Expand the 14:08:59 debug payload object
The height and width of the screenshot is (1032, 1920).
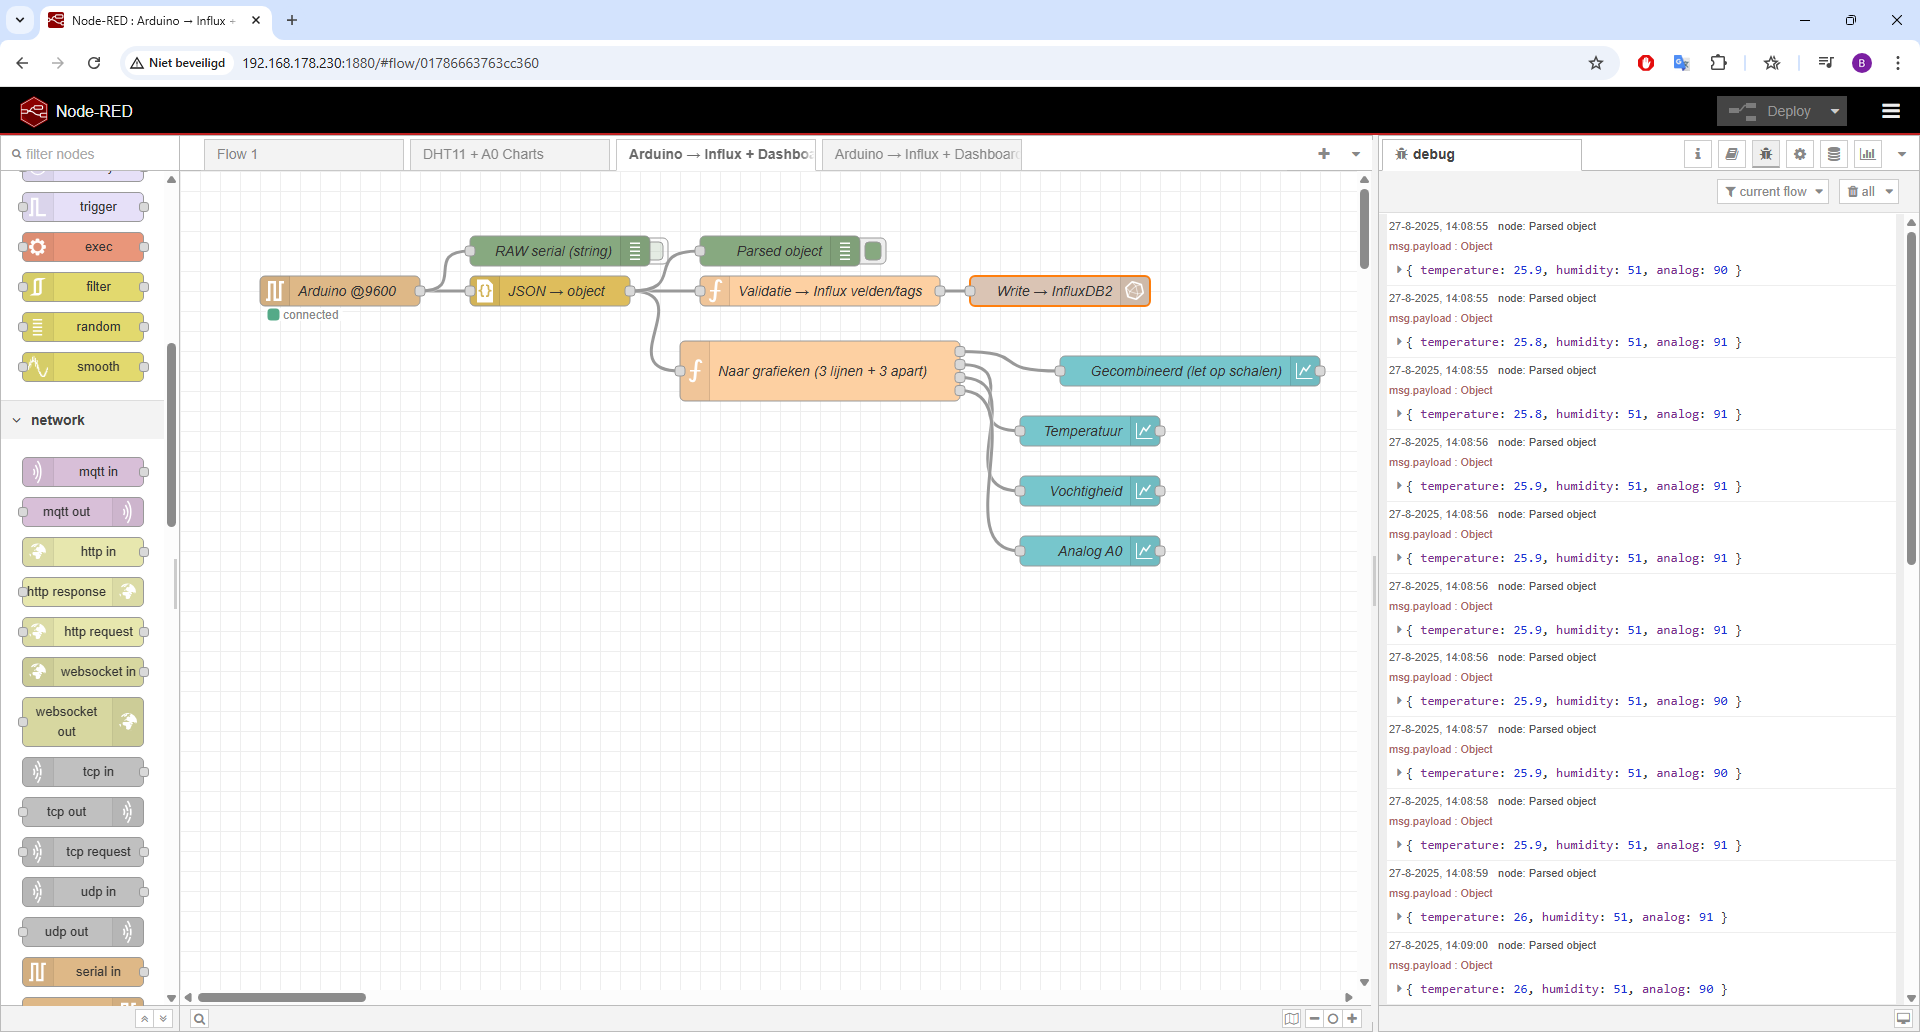[1398, 917]
